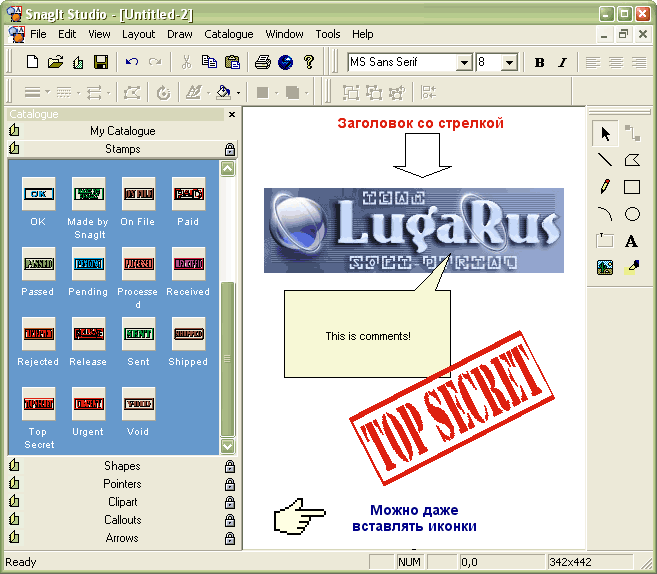657x574 pixels.
Task: Open the Catalogue menu
Action: point(229,34)
